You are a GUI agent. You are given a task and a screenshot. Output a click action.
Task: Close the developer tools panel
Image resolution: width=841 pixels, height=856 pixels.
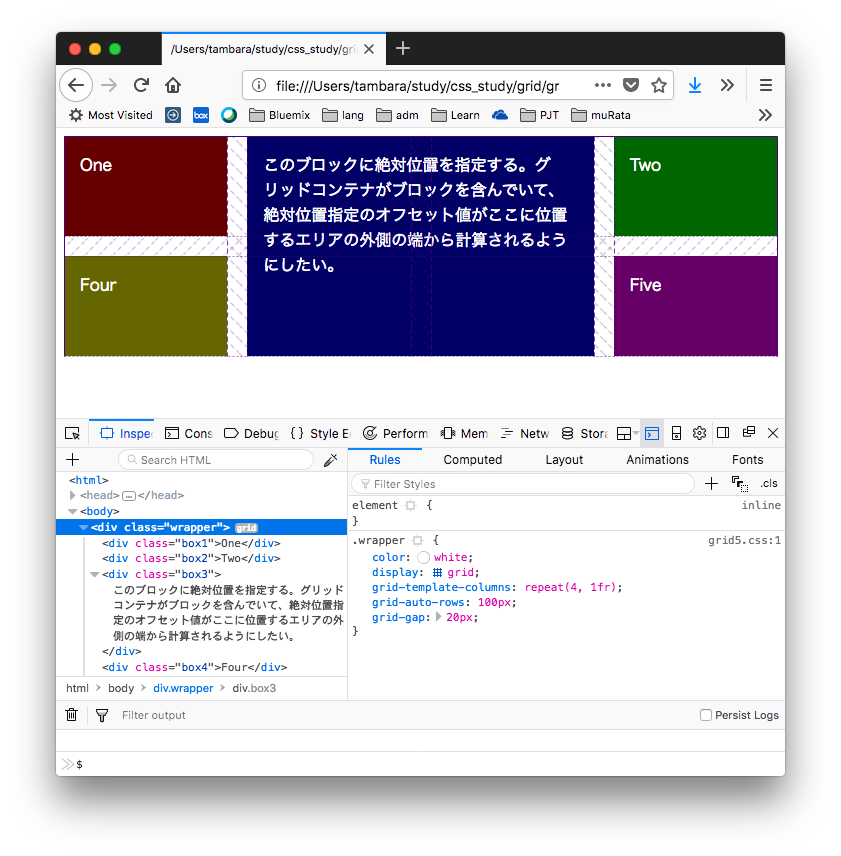773,433
